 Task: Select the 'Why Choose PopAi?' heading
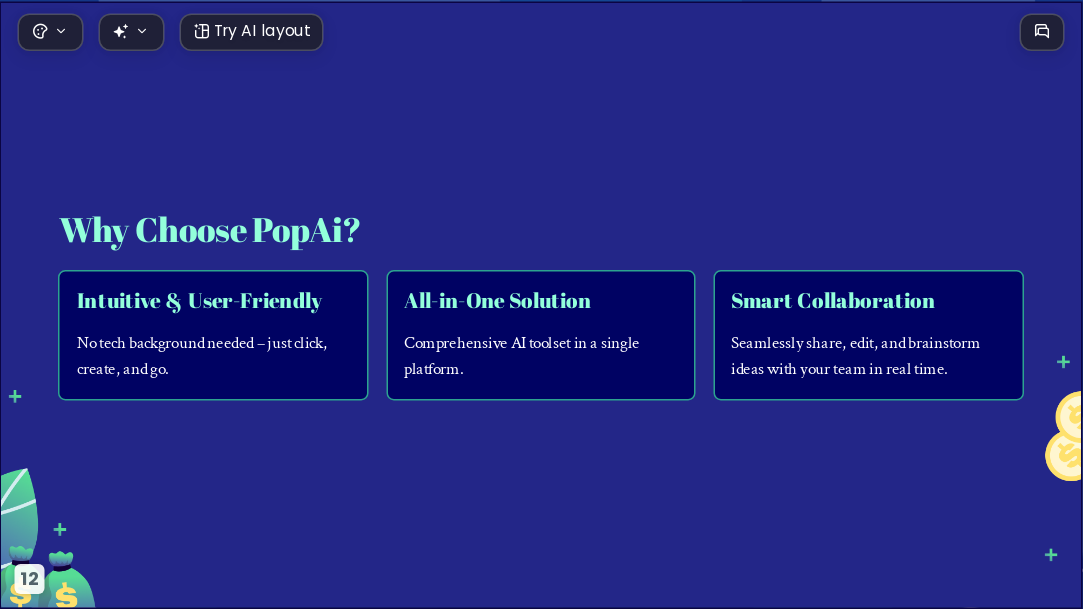(x=210, y=230)
